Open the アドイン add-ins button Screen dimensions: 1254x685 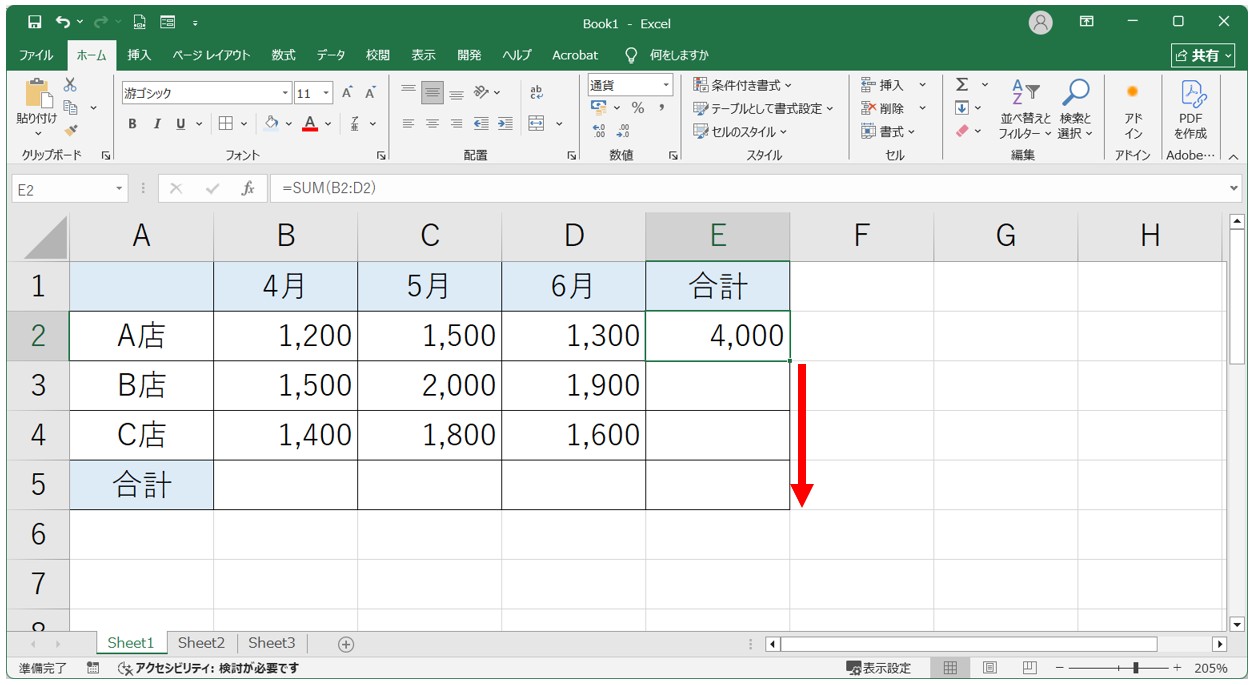1133,109
